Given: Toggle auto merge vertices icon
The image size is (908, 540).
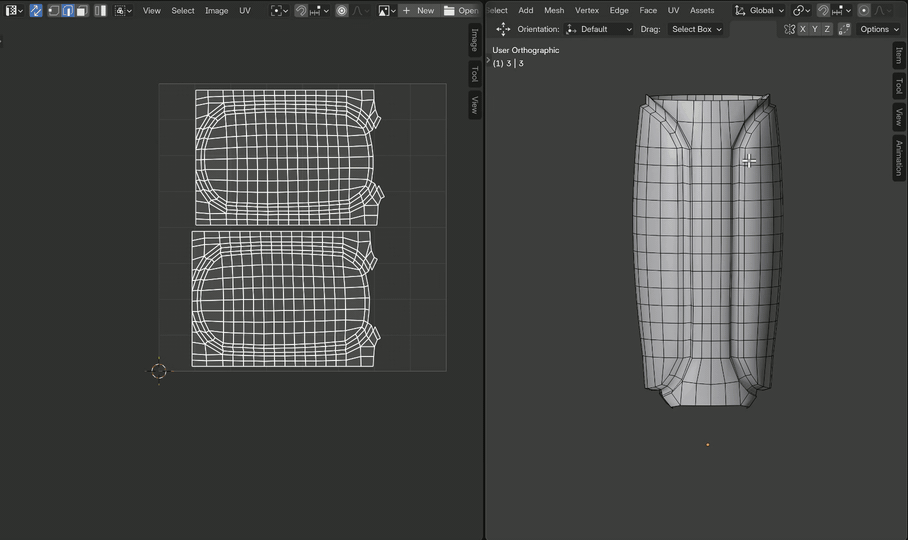Looking at the screenshot, I should click(x=844, y=29).
